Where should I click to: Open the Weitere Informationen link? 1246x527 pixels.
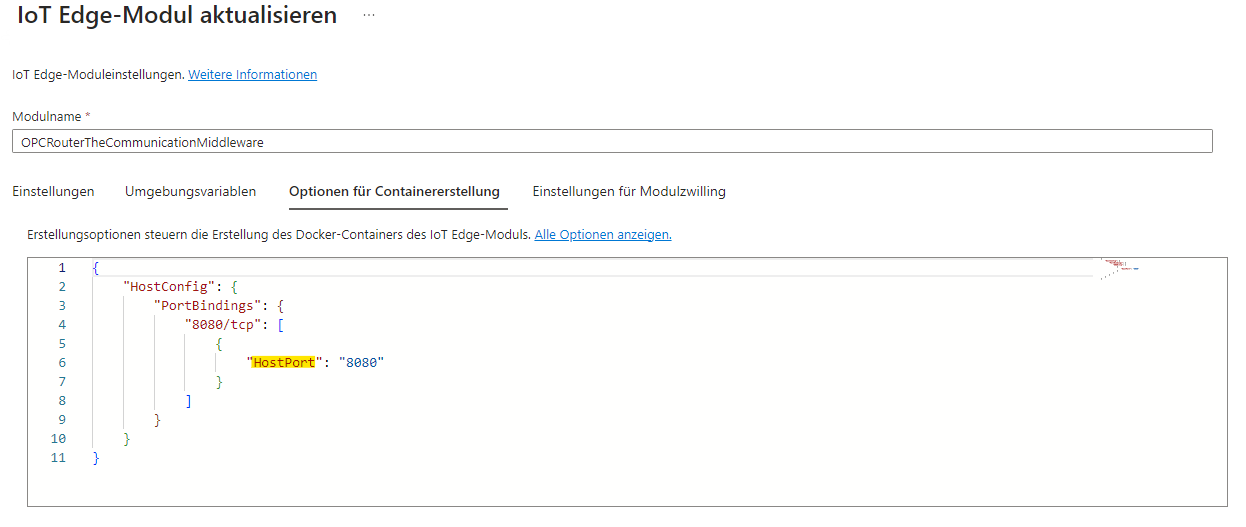pos(252,75)
